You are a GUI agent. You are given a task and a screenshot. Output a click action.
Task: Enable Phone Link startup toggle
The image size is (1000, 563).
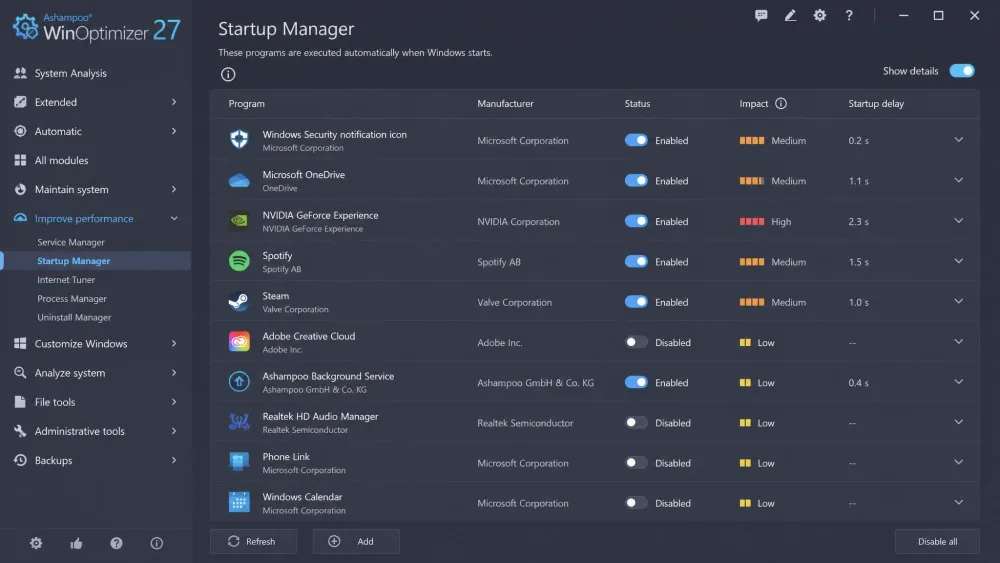[x=636, y=463]
